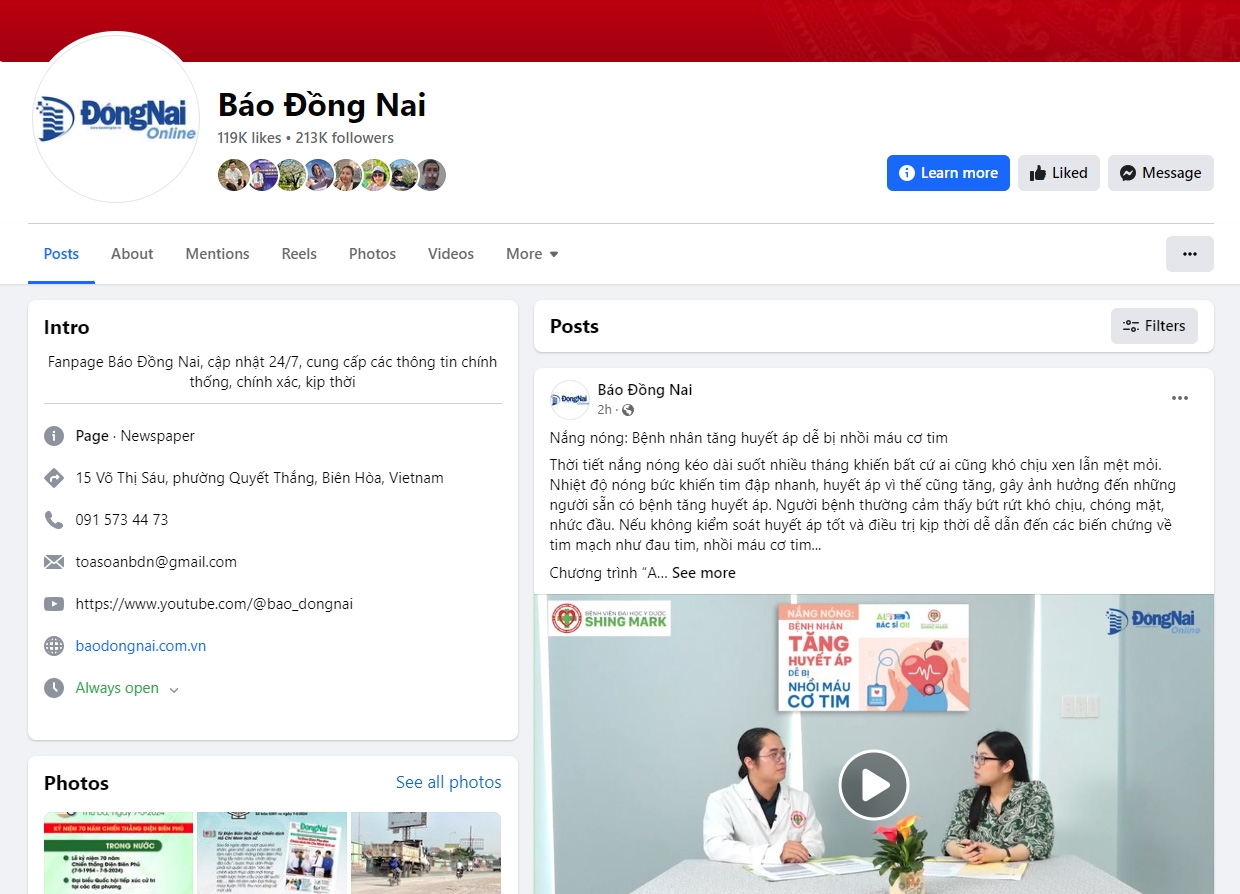Open the post's 2h timestamp
This screenshot has width=1240, height=894.
[x=605, y=410]
